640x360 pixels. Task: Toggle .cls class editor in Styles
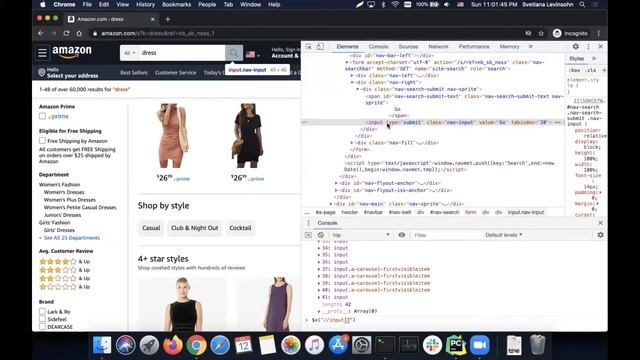591,70
